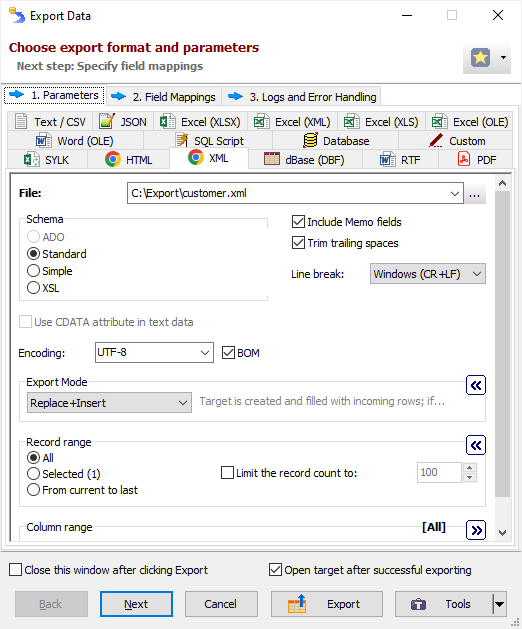Image resolution: width=522 pixels, height=629 pixels.
Task: Click the Export mode description text
Action: click(x=322, y=401)
